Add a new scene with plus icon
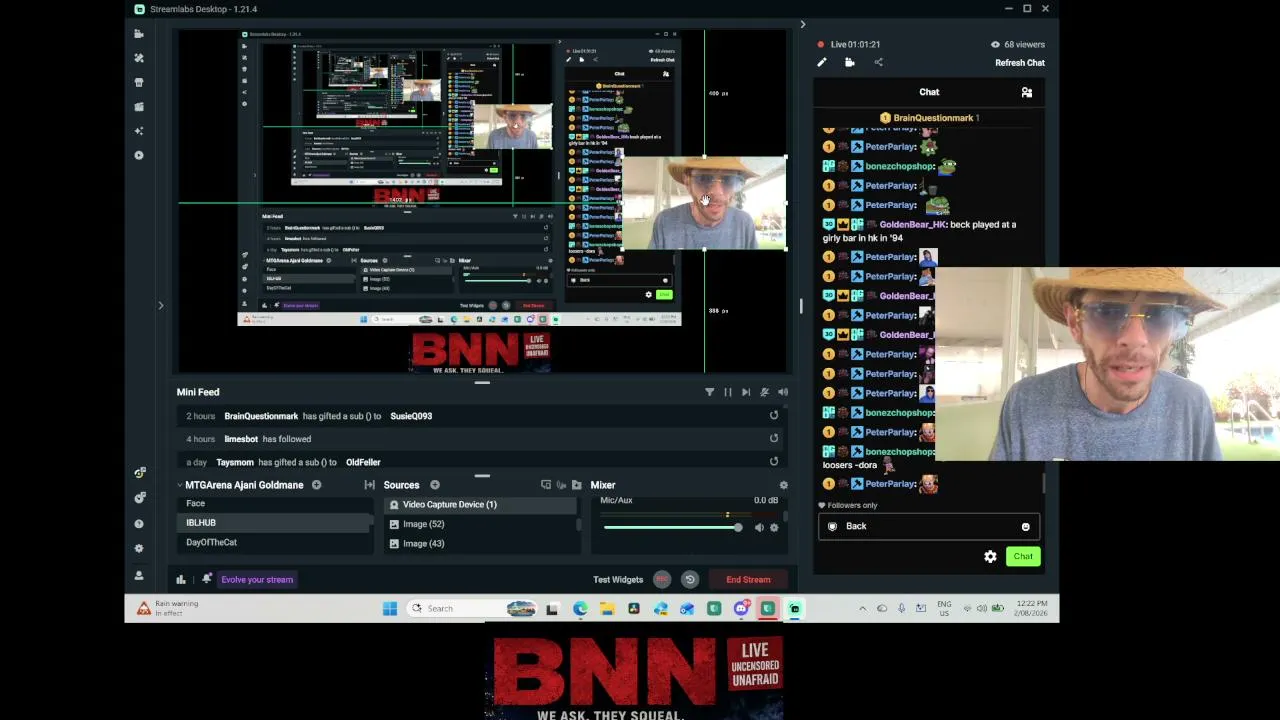1280x720 pixels. coord(316,485)
